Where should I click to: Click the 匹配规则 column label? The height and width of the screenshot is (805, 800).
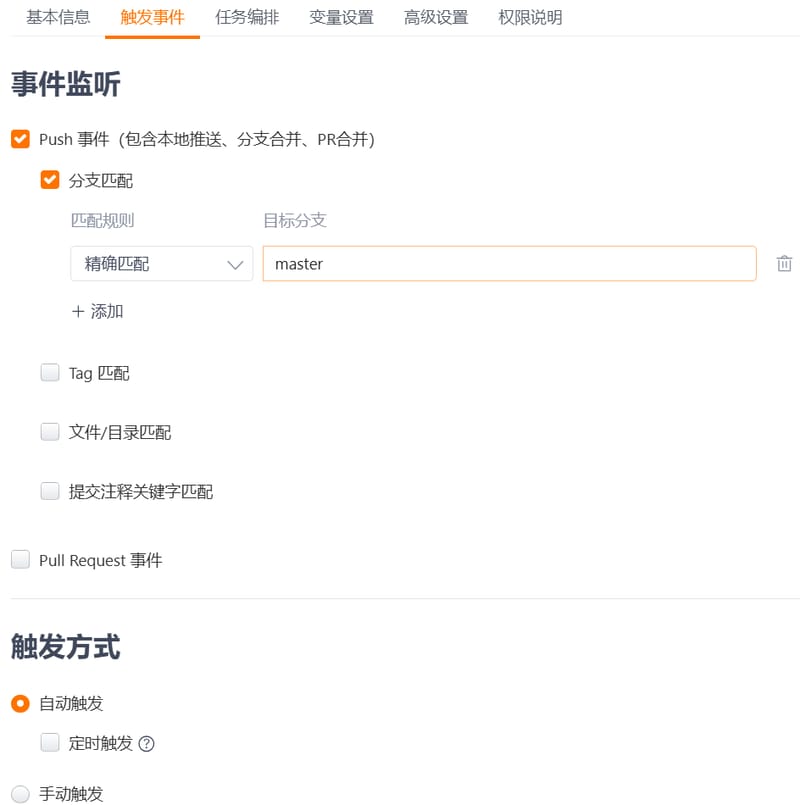103,220
